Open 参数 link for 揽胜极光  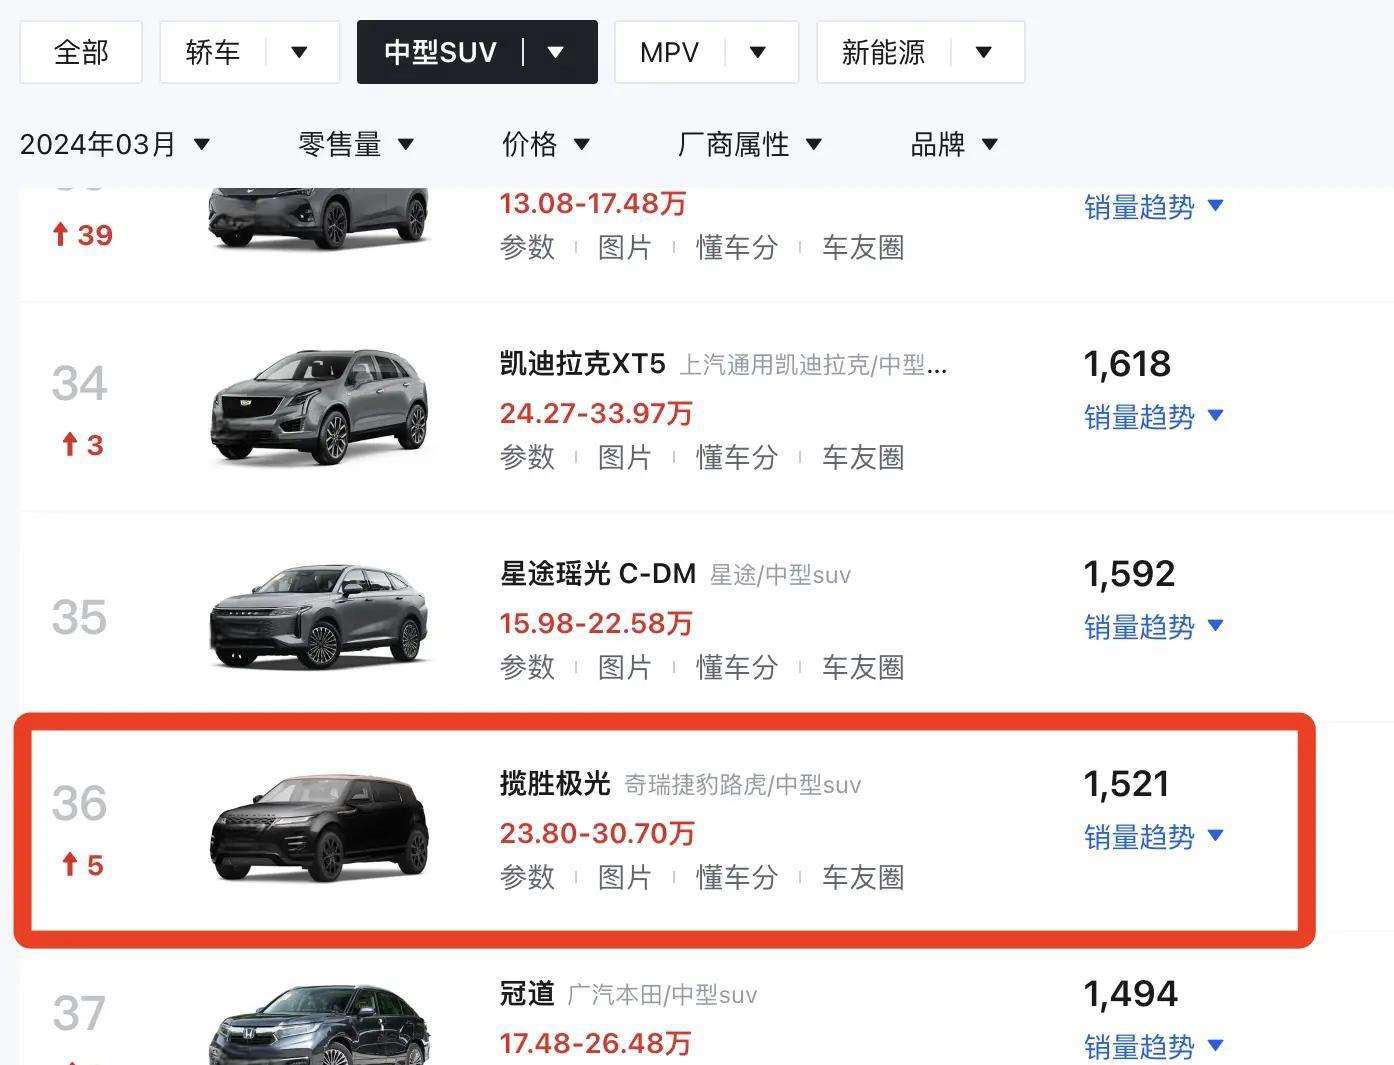click(527, 877)
